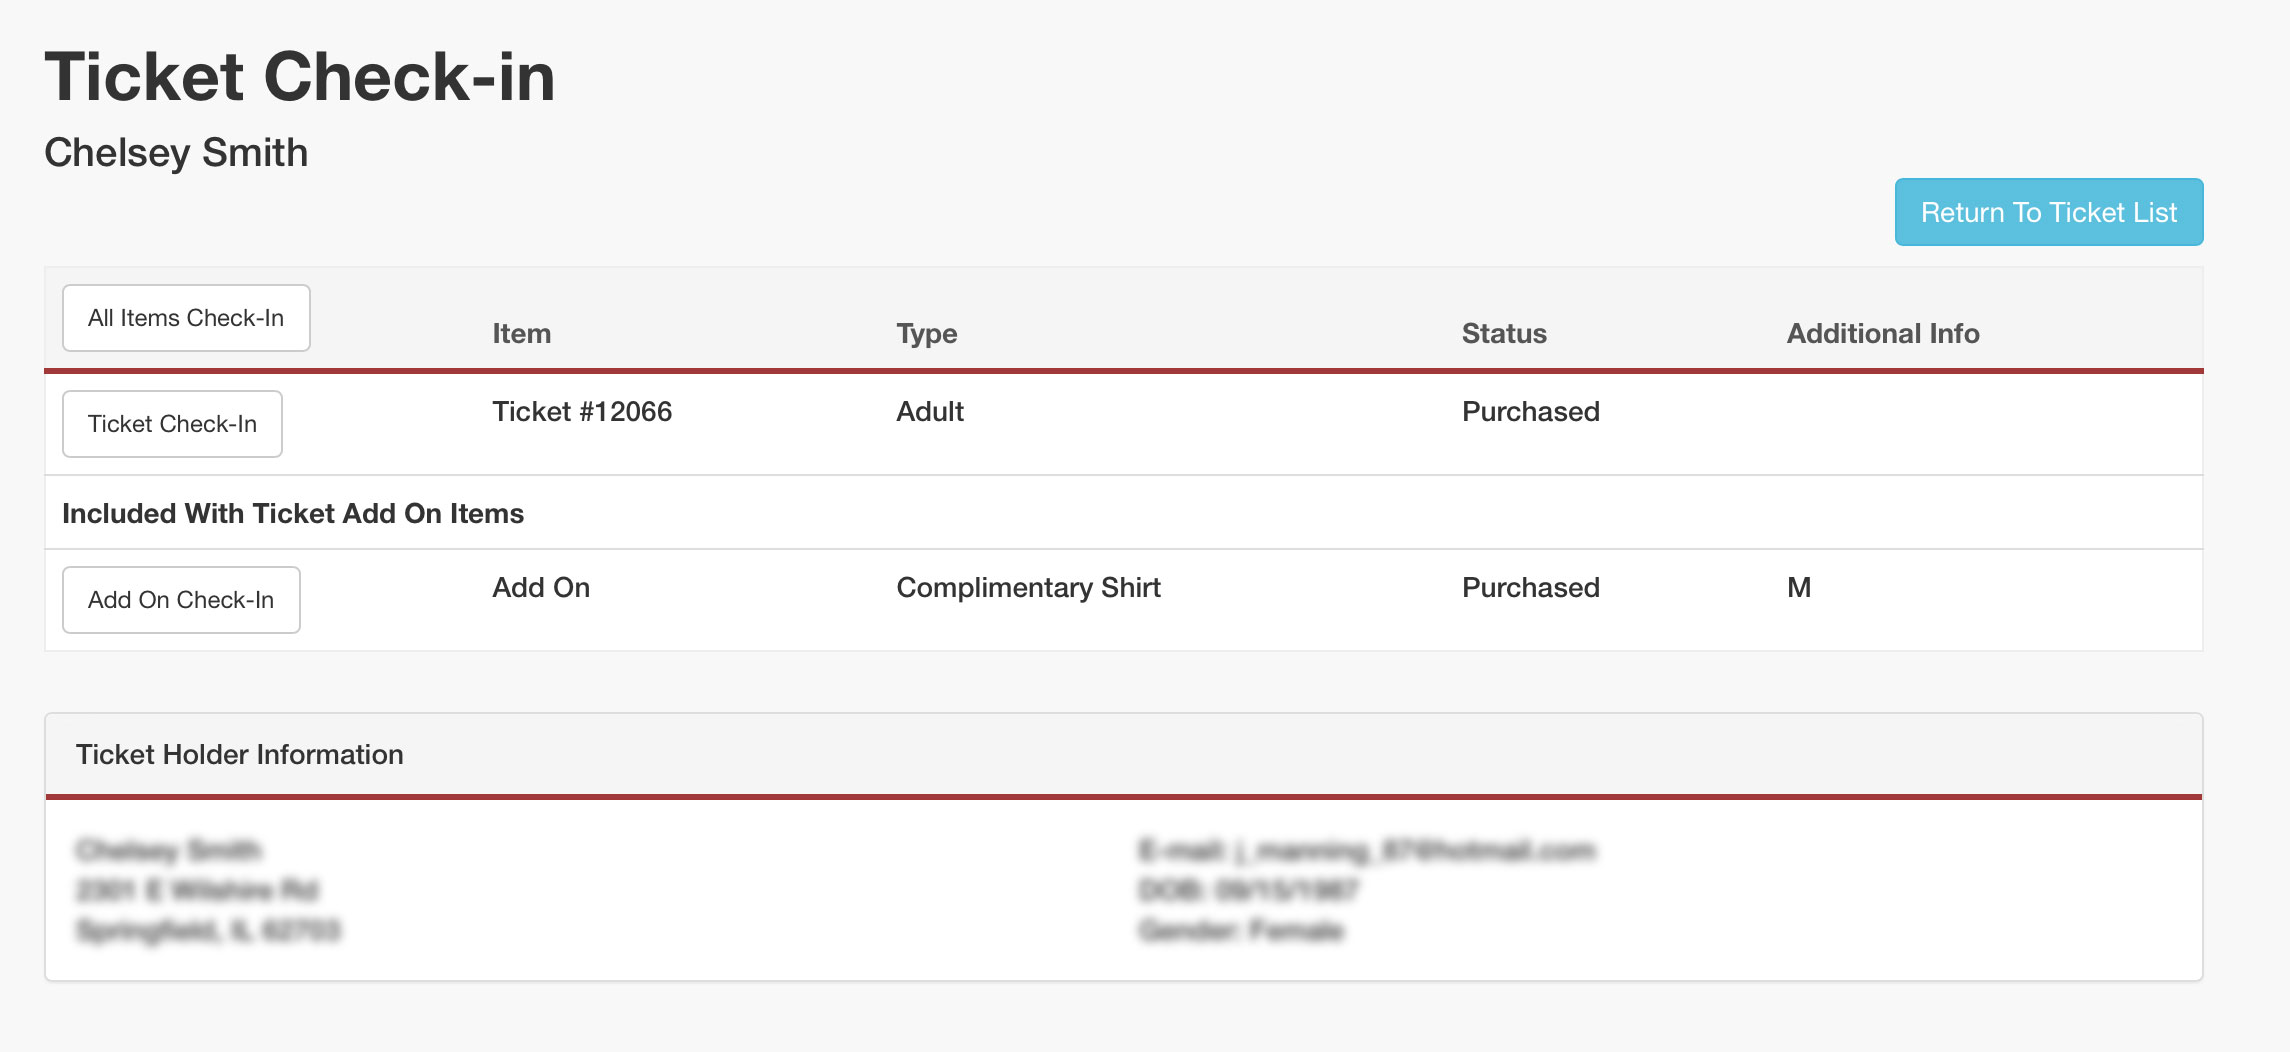2290x1052 pixels.
Task: Click the Ticket Check-In button
Action: (172, 424)
